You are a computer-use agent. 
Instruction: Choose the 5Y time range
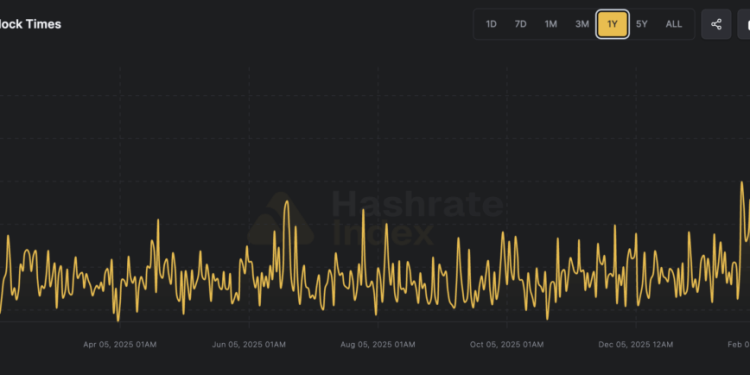click(x=642, y=24)
